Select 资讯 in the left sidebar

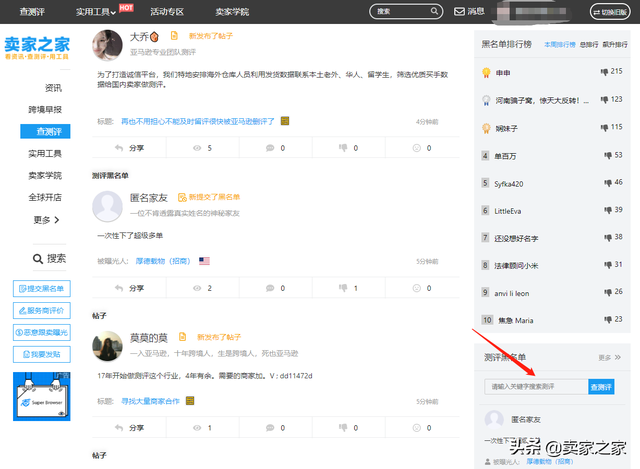(53, 88)
